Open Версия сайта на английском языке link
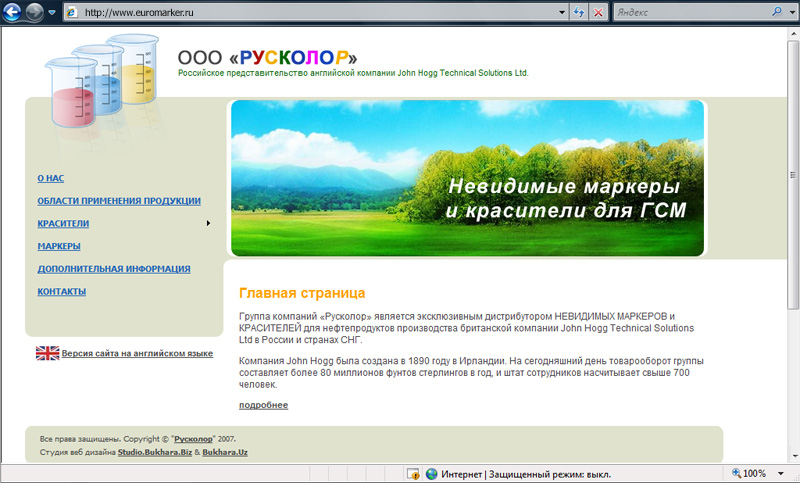The image size is (800, 483). (x=137, y=353)
